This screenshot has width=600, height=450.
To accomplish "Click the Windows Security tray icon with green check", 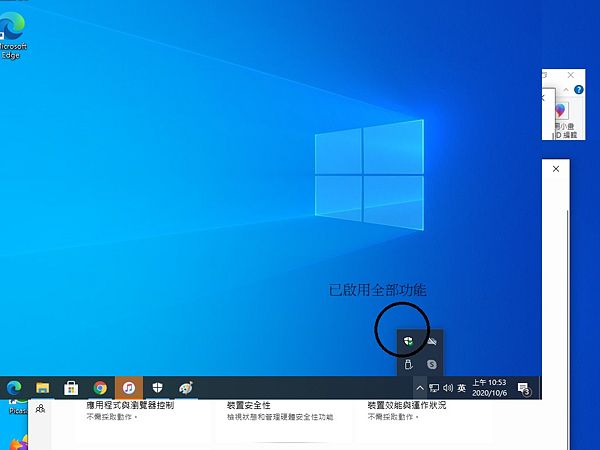I will pos(408,341).
